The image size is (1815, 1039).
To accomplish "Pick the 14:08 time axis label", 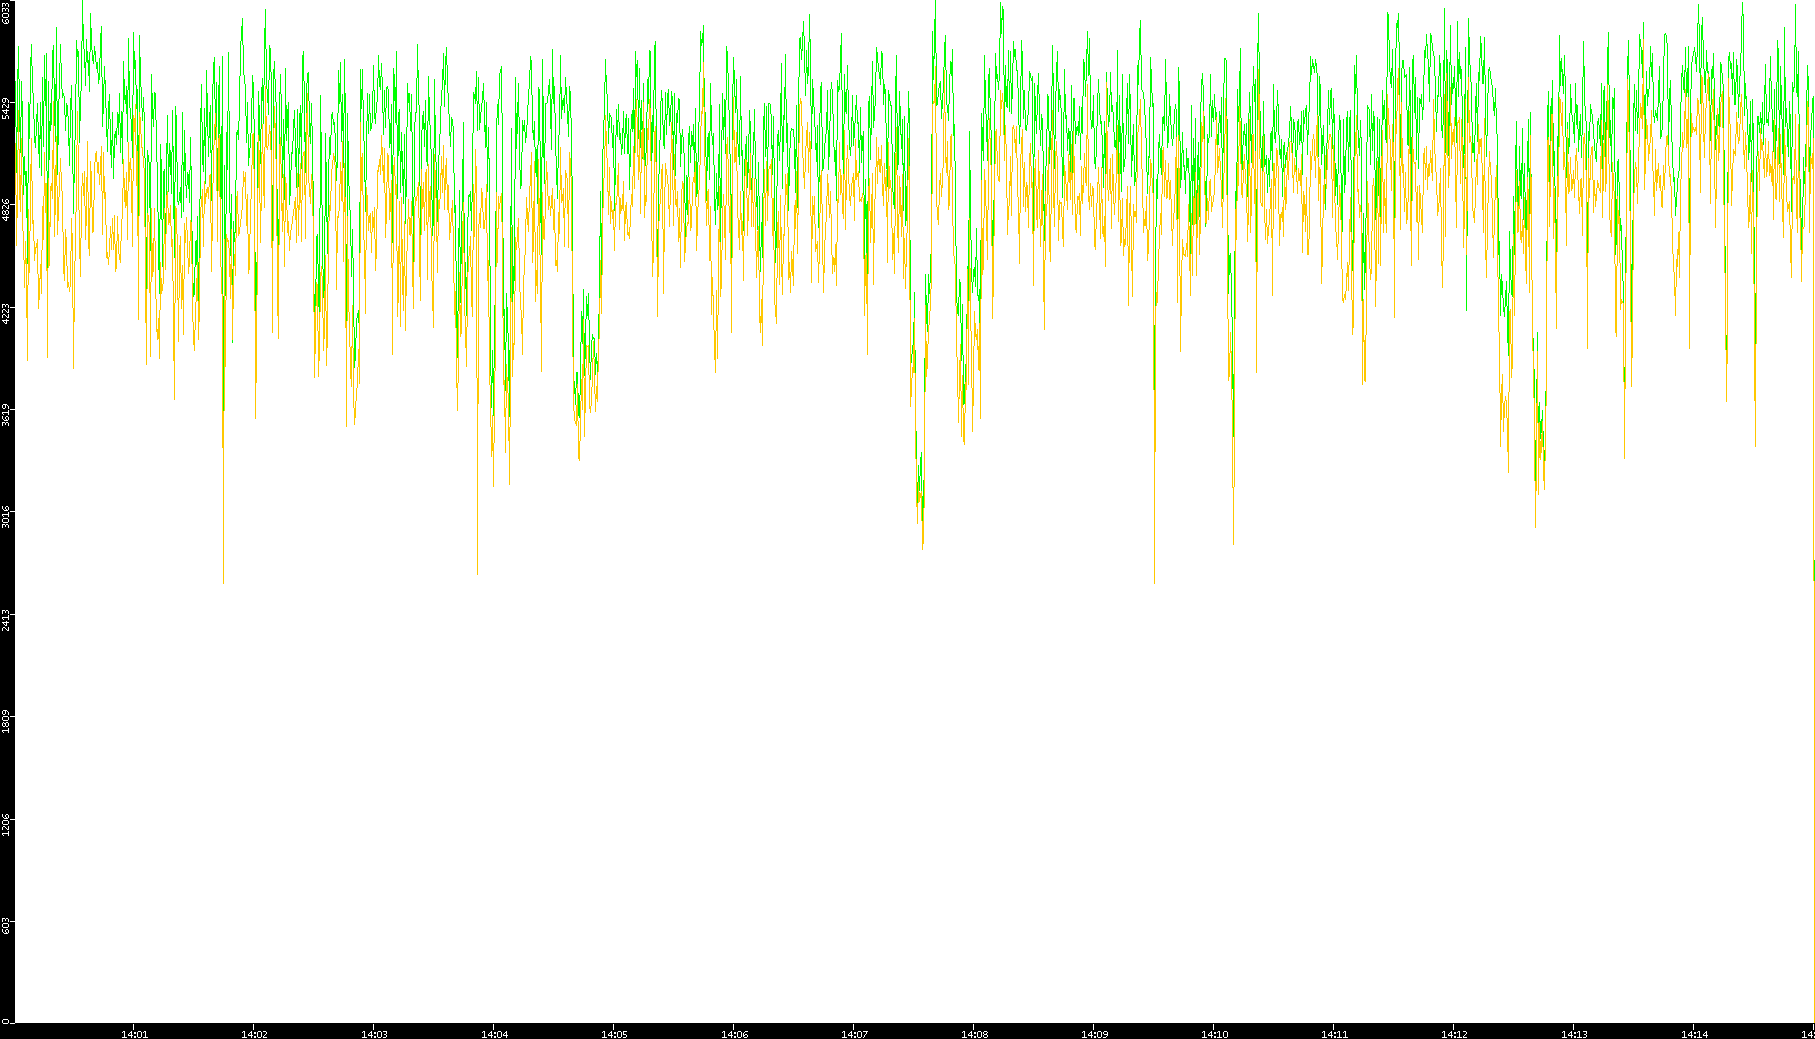I will [x=975, y=1034].
